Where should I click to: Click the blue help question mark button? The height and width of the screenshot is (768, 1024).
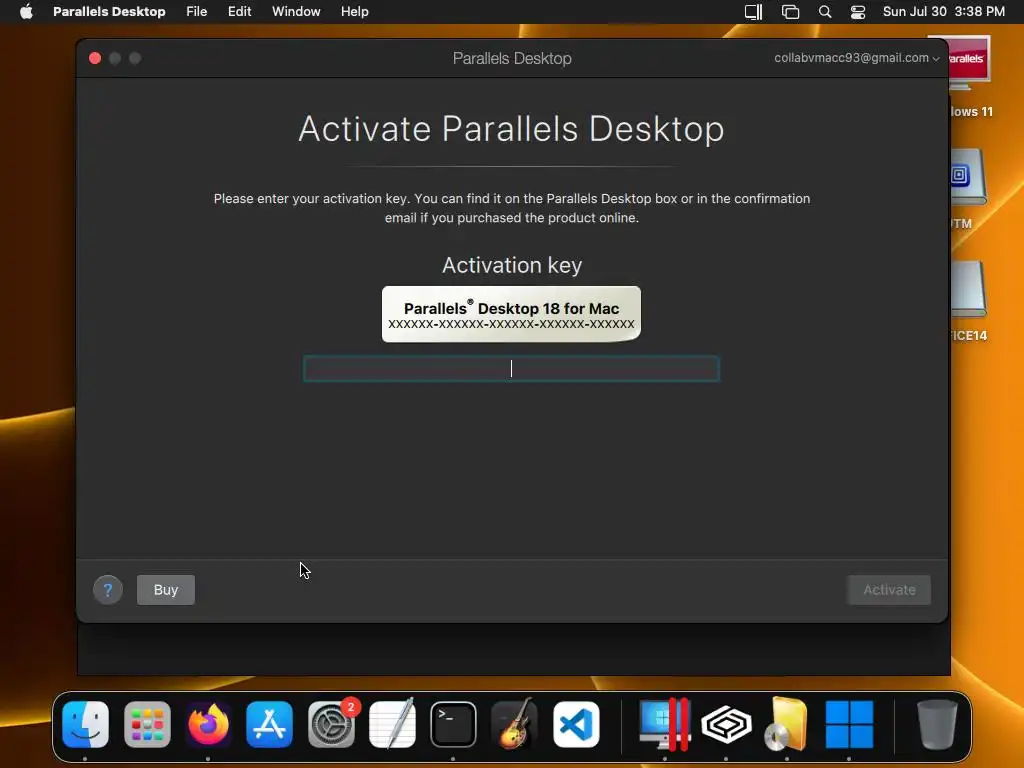point(108,590)
